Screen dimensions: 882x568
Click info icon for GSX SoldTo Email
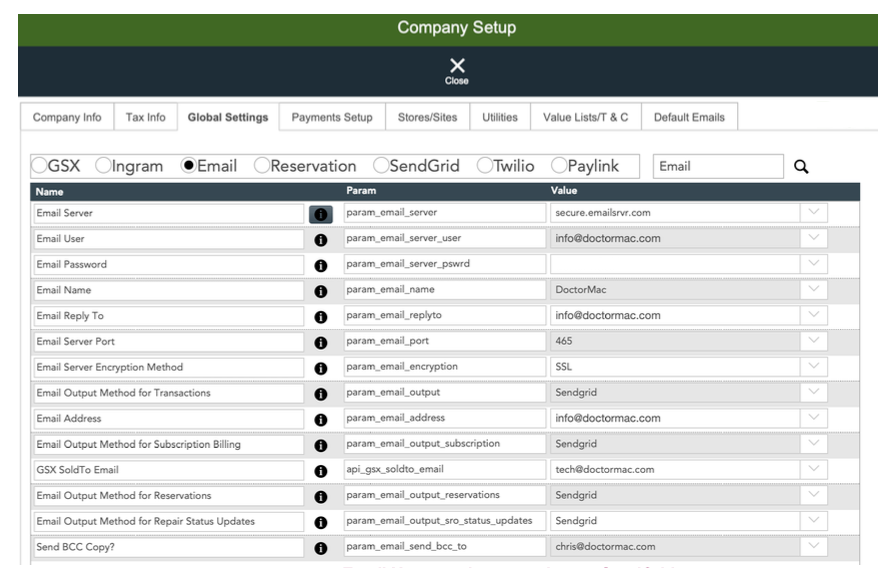pos(321,470)
